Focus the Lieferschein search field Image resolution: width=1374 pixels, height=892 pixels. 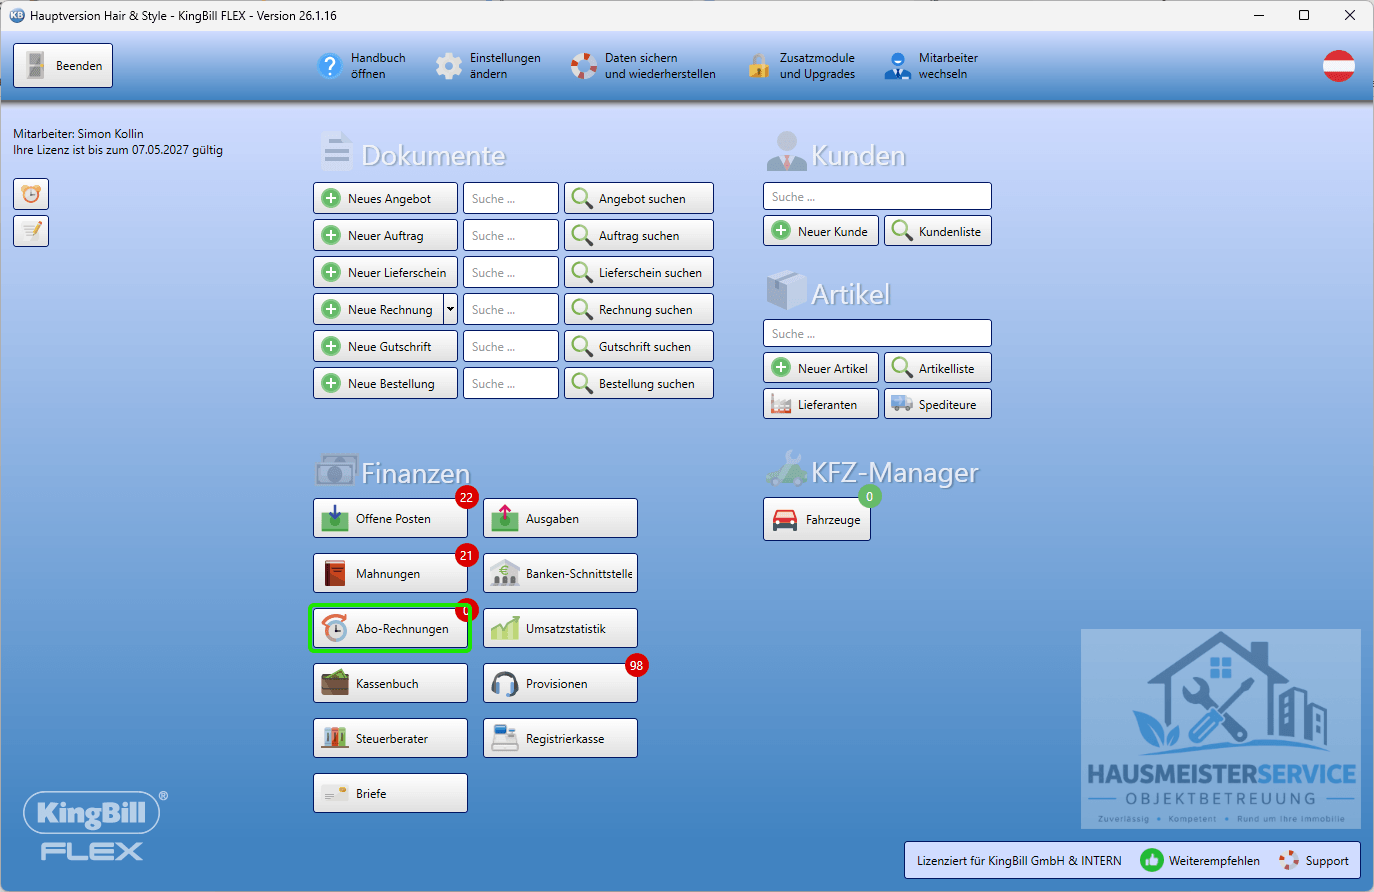click(x=511, y=273)
